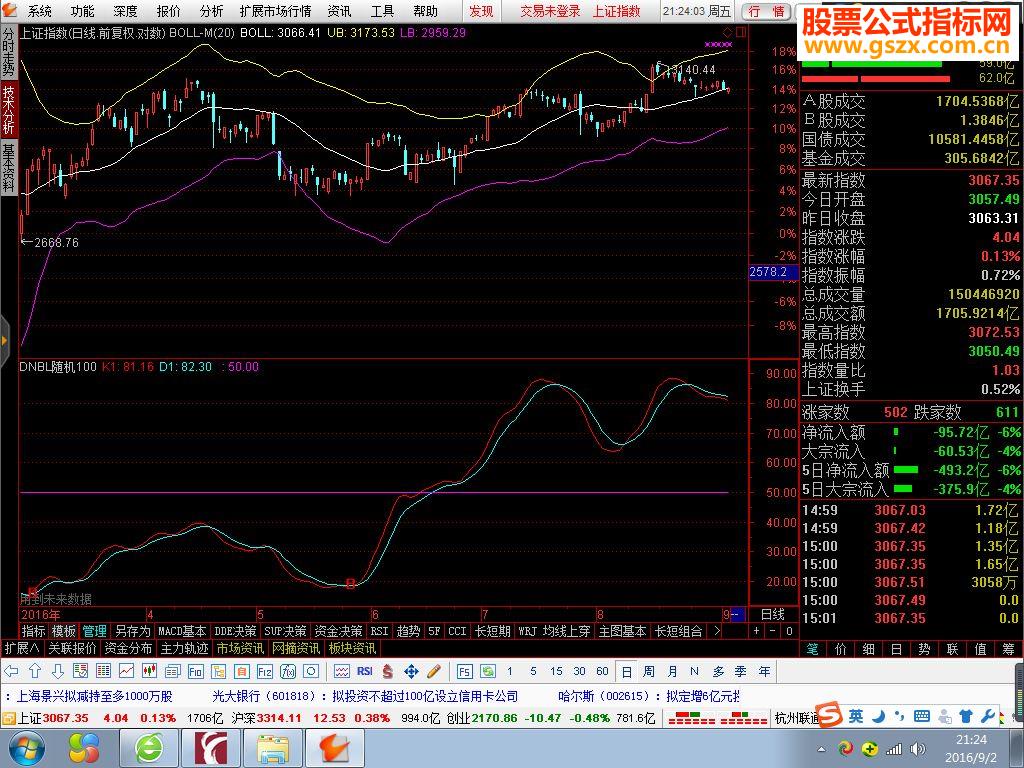Image resolution: width=1024 pixels, height=768 pixels.
Task: Open the 系统 menu
Action: tap(39, 11)
